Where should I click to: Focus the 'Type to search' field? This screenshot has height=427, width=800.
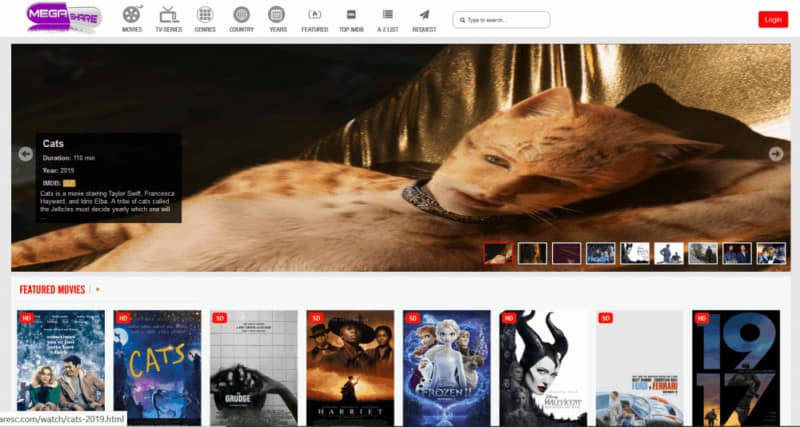pos(501,20)
